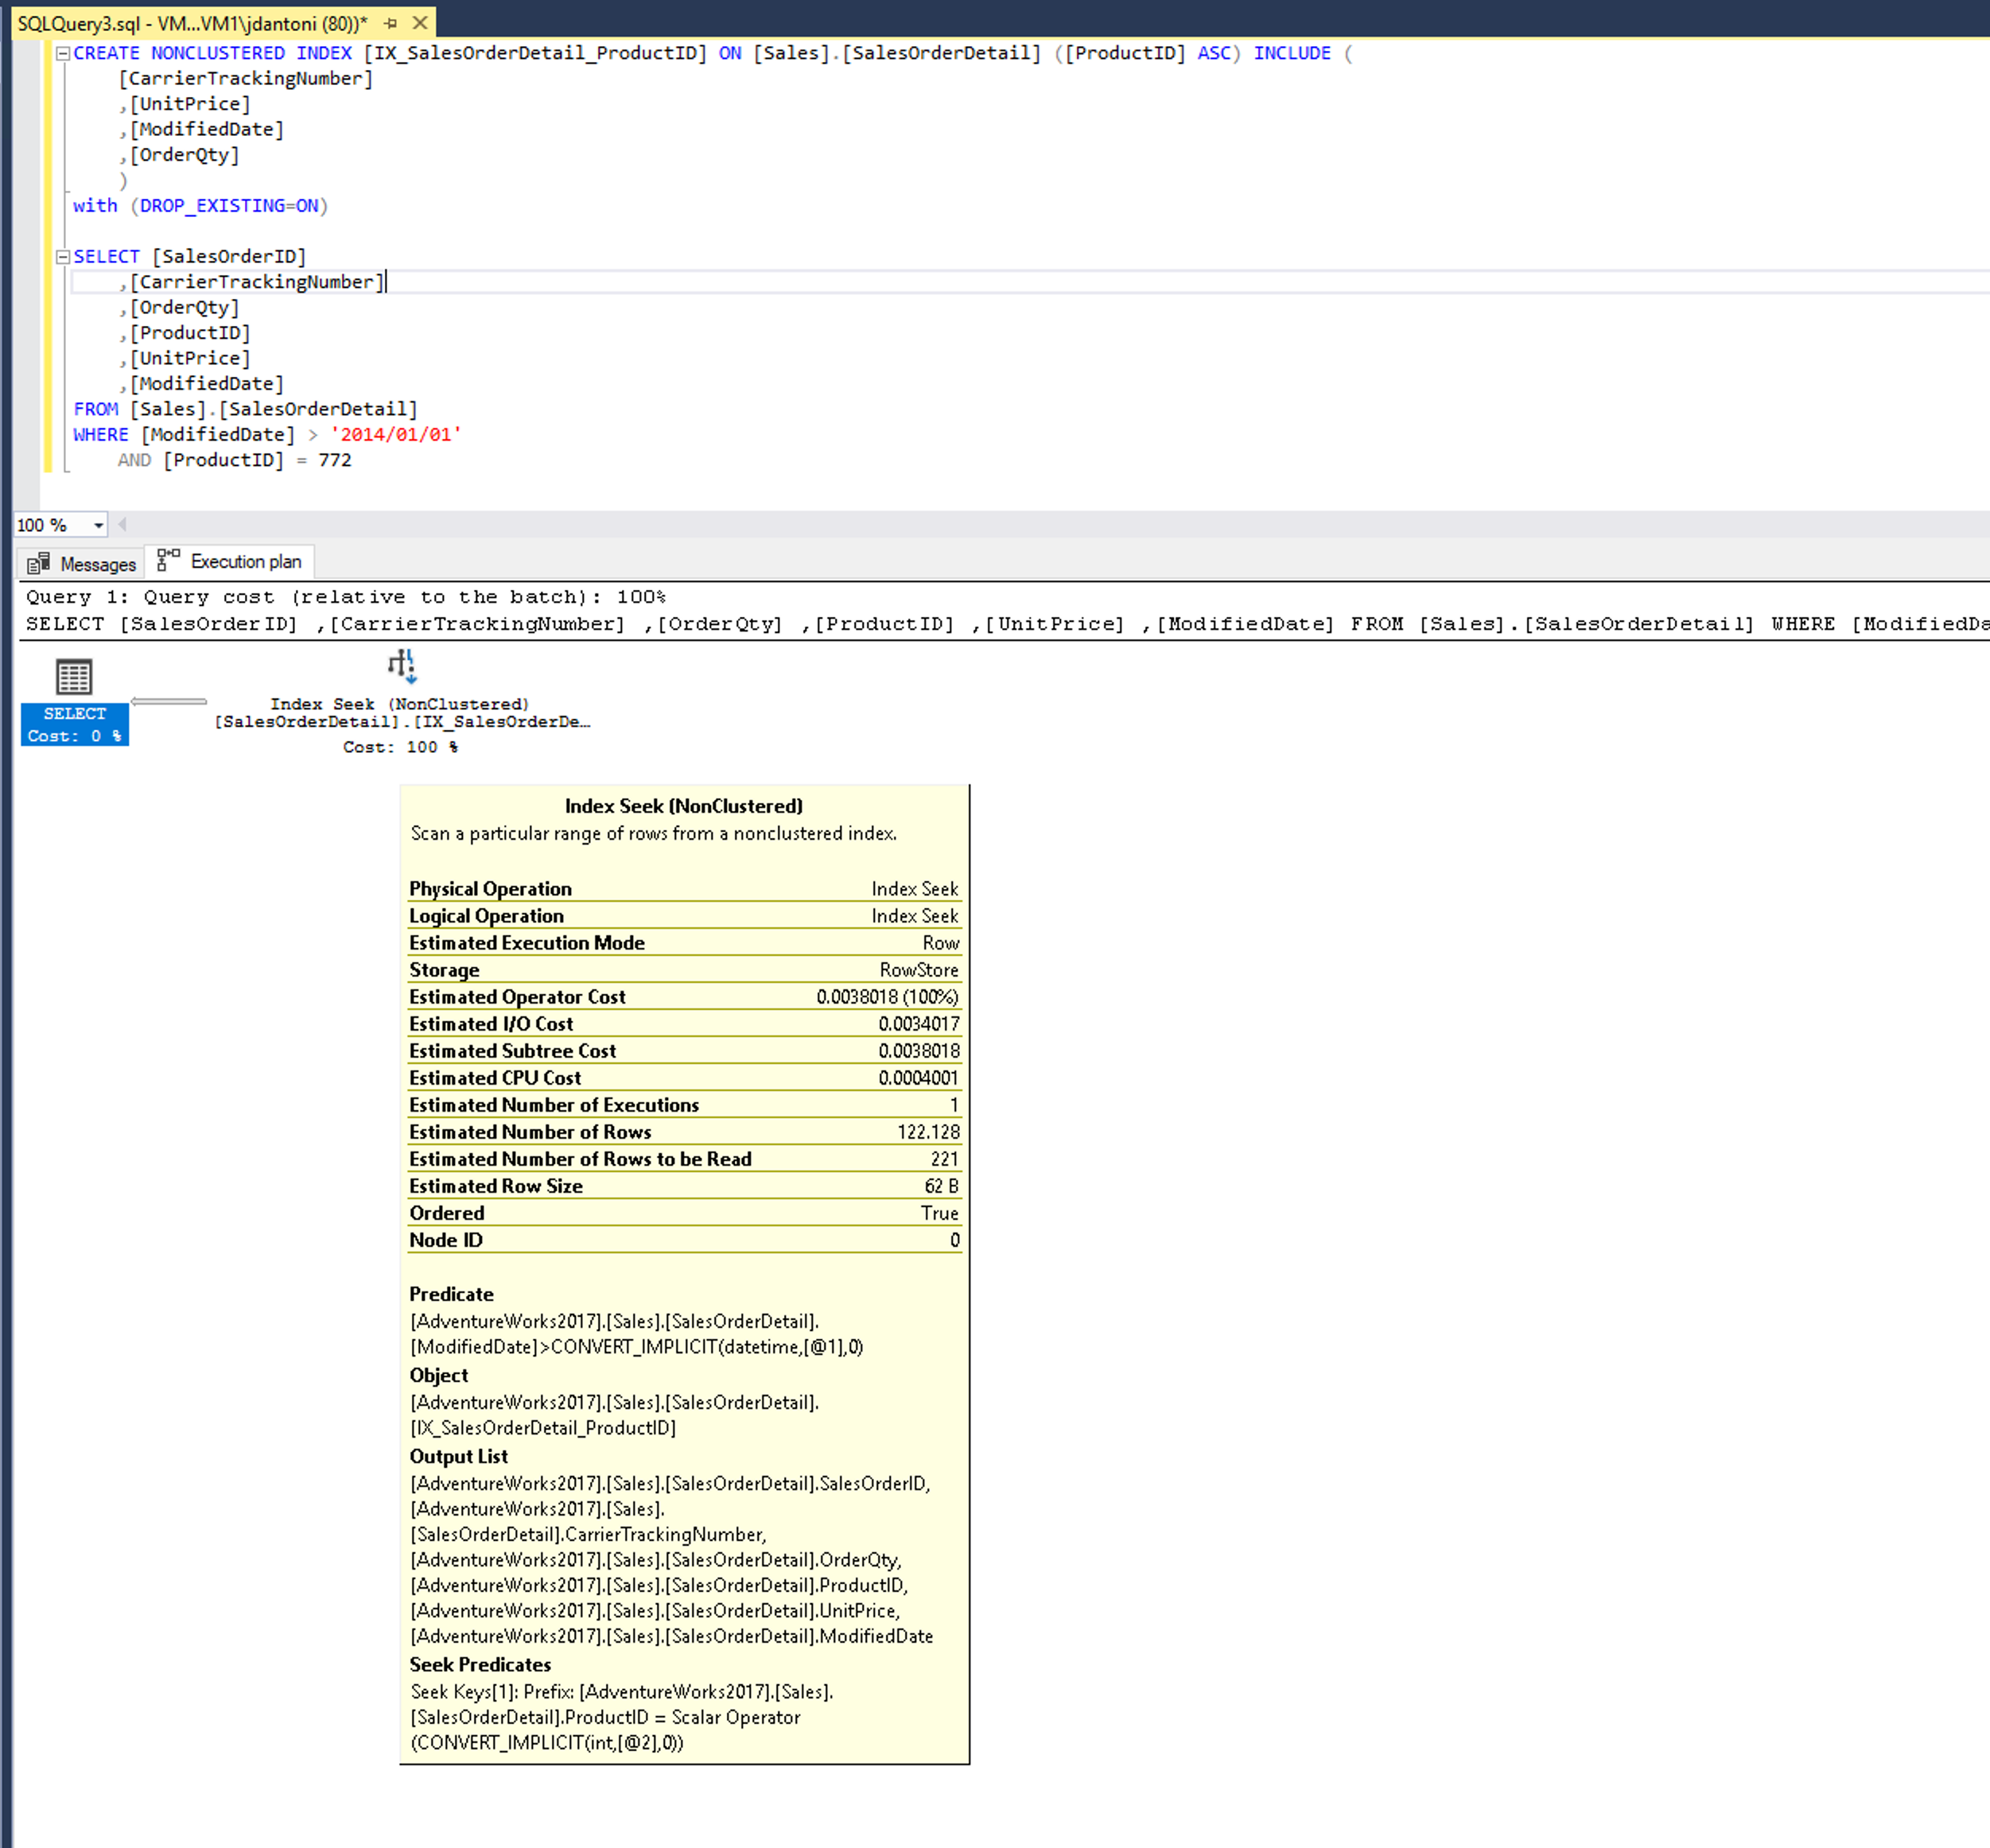Switch to the Messages tab

click(x=97, y=564)
